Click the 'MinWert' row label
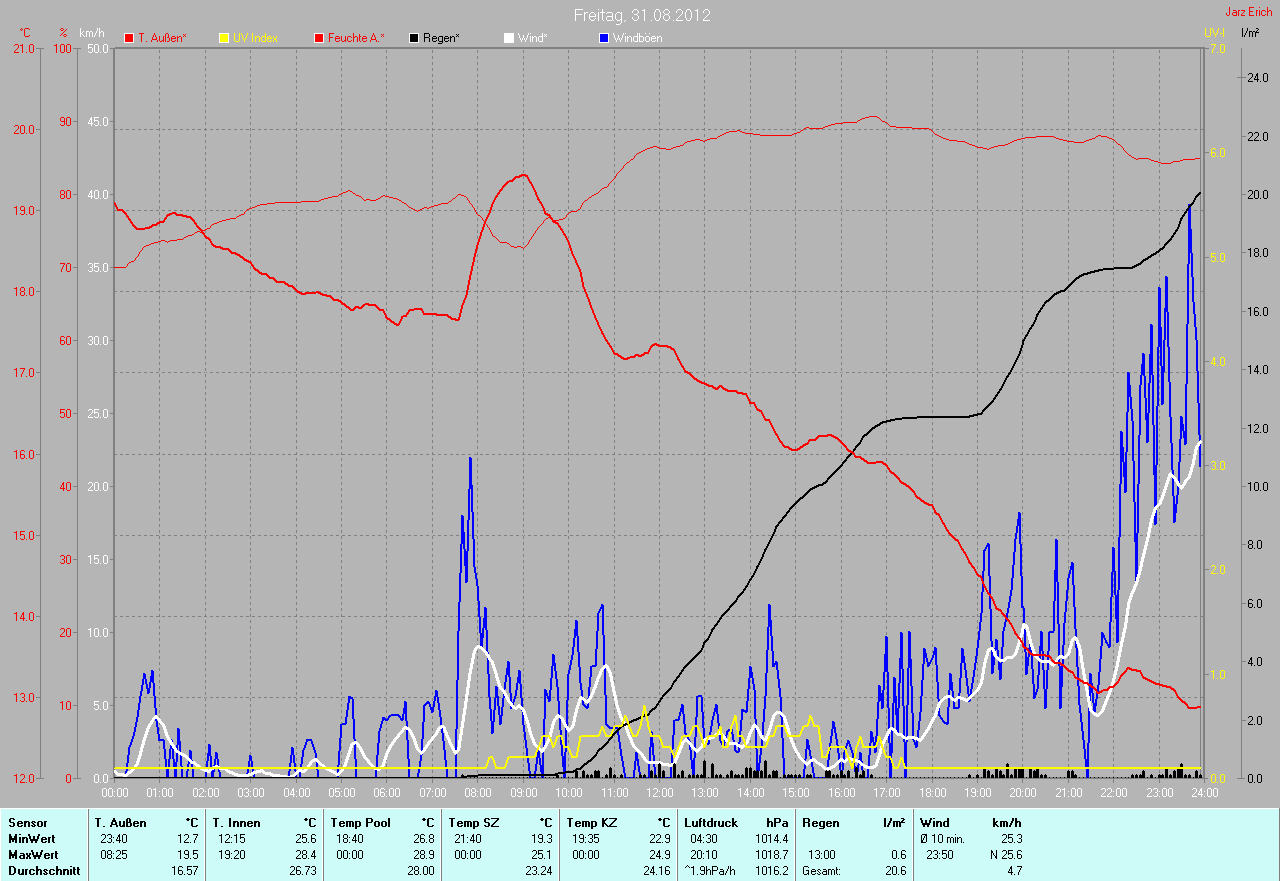Screen dimensions: 1280x881 click(x=30, y=839)
